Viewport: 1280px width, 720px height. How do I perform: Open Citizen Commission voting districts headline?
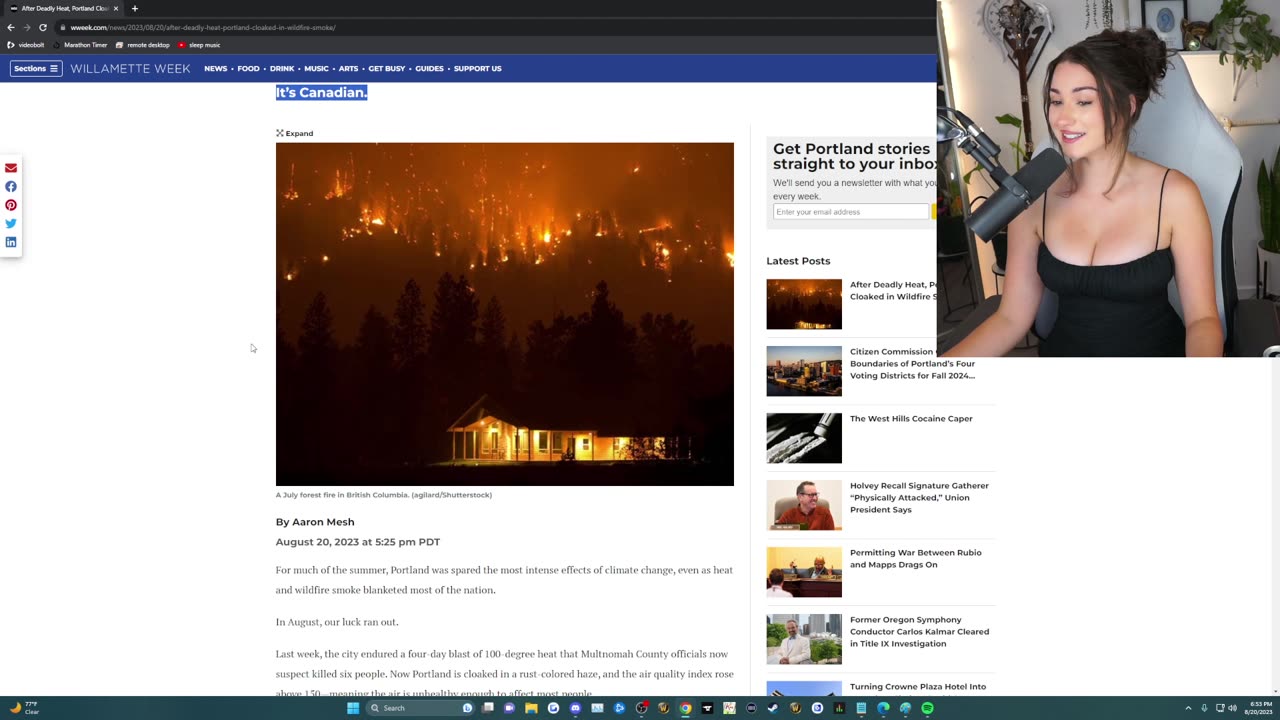(x=912, y=364)
